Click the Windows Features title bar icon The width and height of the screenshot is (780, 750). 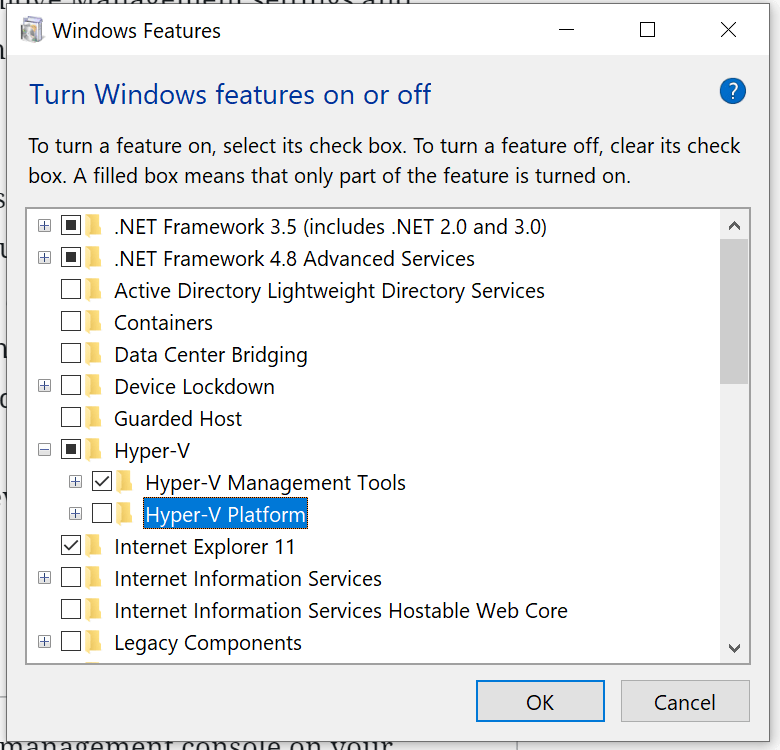point(32,30)
